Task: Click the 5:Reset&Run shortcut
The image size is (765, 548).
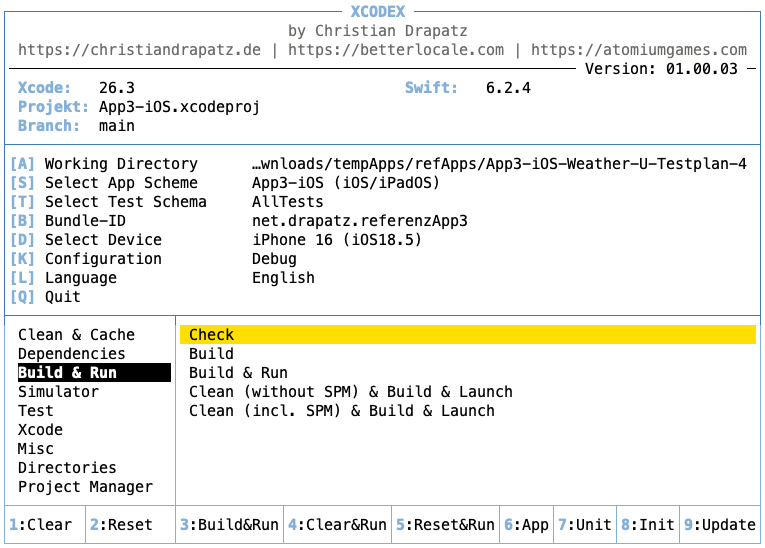Action: coord(445,525)
